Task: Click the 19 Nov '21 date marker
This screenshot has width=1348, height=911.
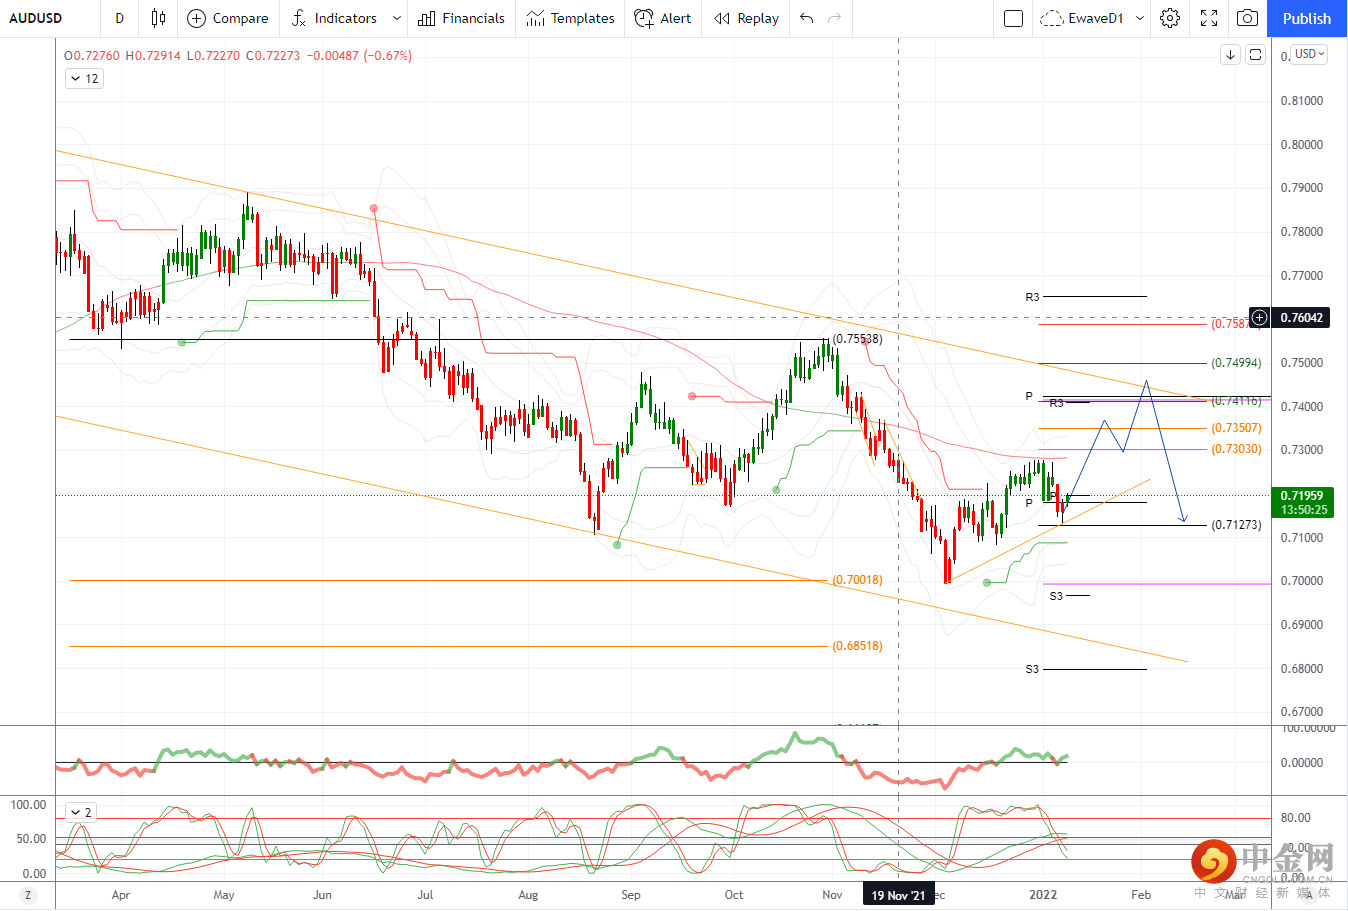Action: click(x=898, y=895)
